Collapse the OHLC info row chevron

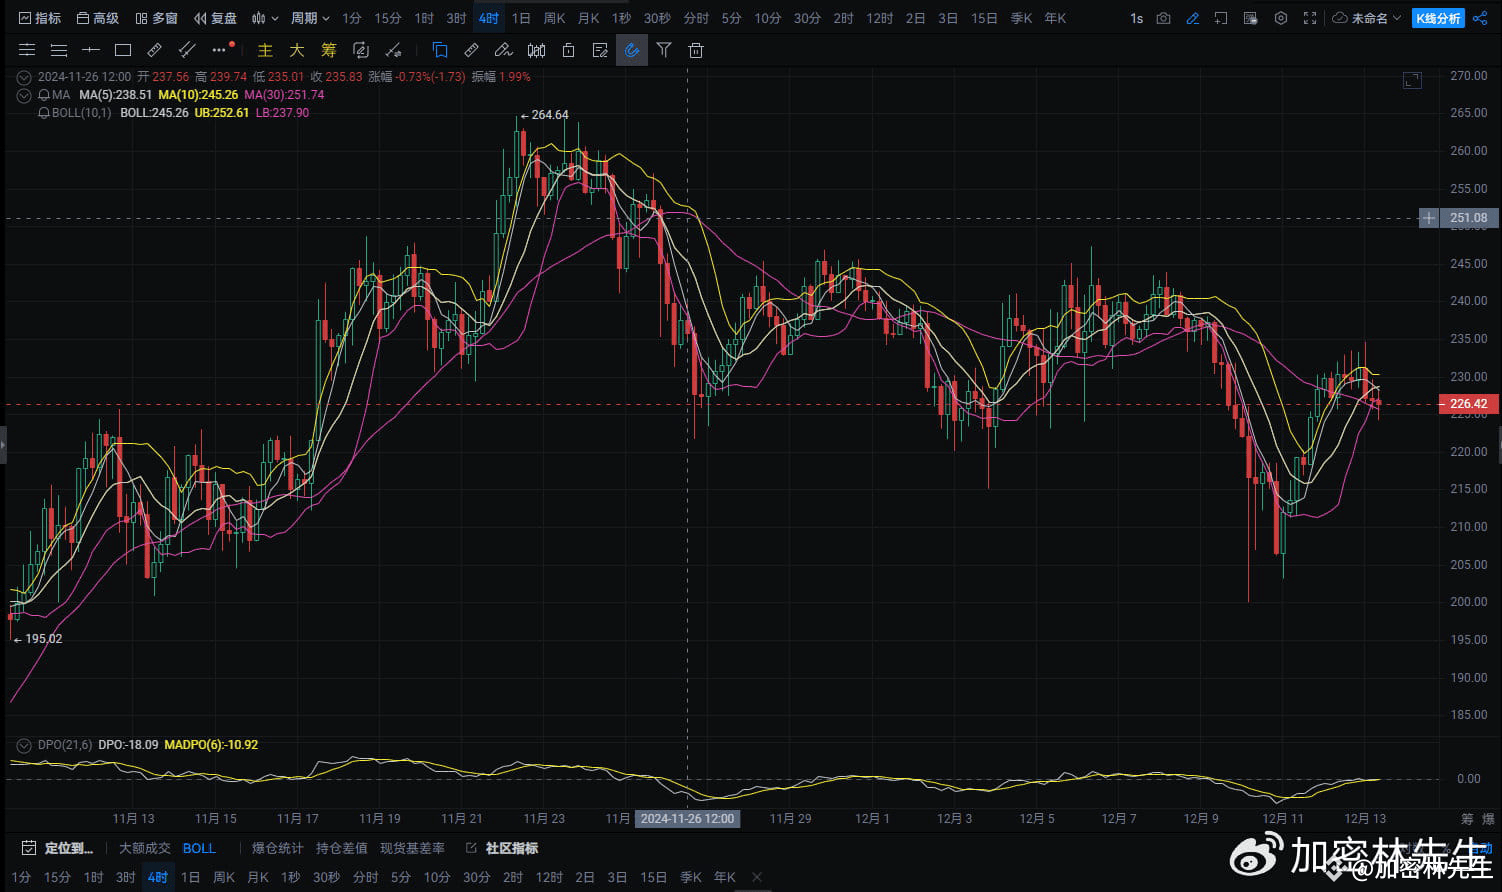24,77
